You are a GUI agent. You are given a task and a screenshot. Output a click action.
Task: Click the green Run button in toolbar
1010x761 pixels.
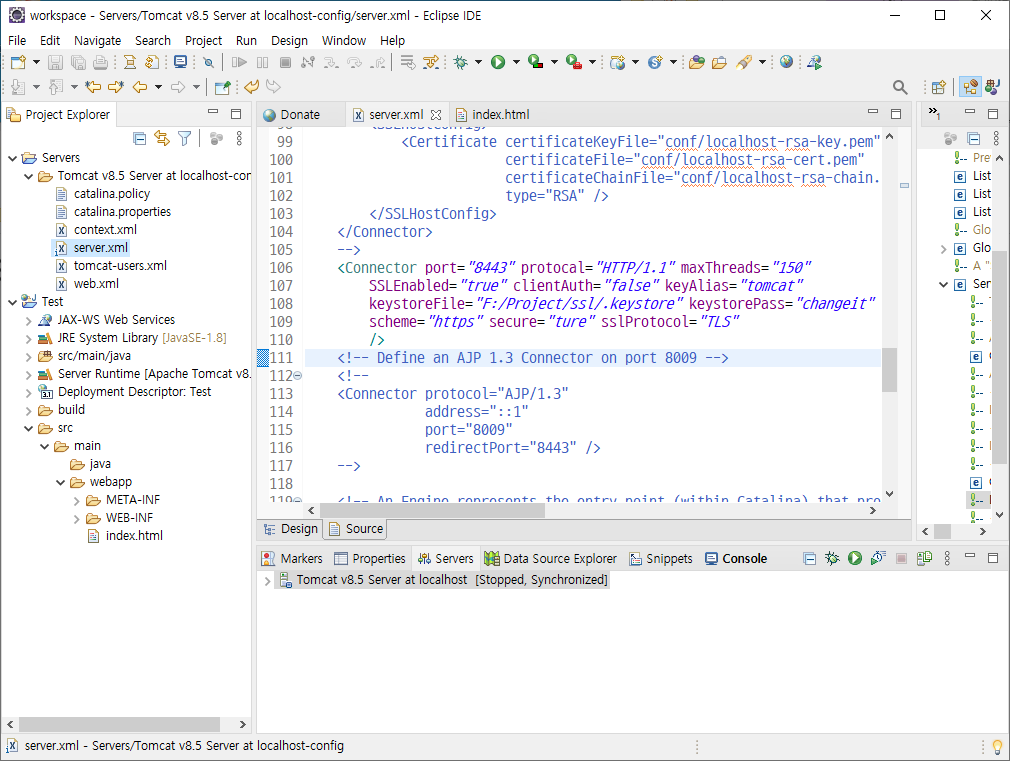(498, 63)
